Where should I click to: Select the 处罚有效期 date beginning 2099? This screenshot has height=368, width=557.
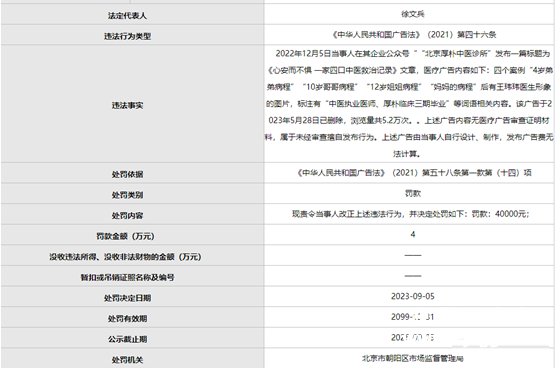412,316
